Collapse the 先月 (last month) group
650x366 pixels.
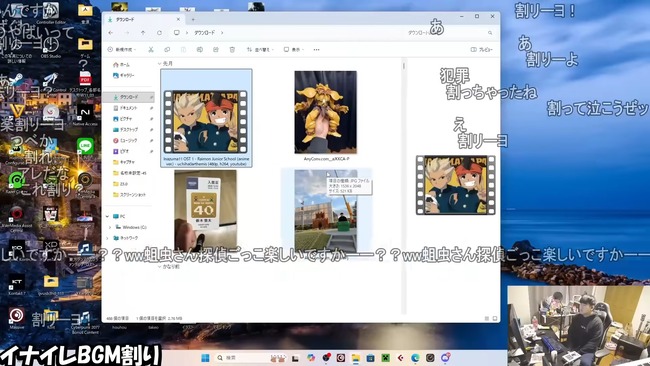[160, 63]
